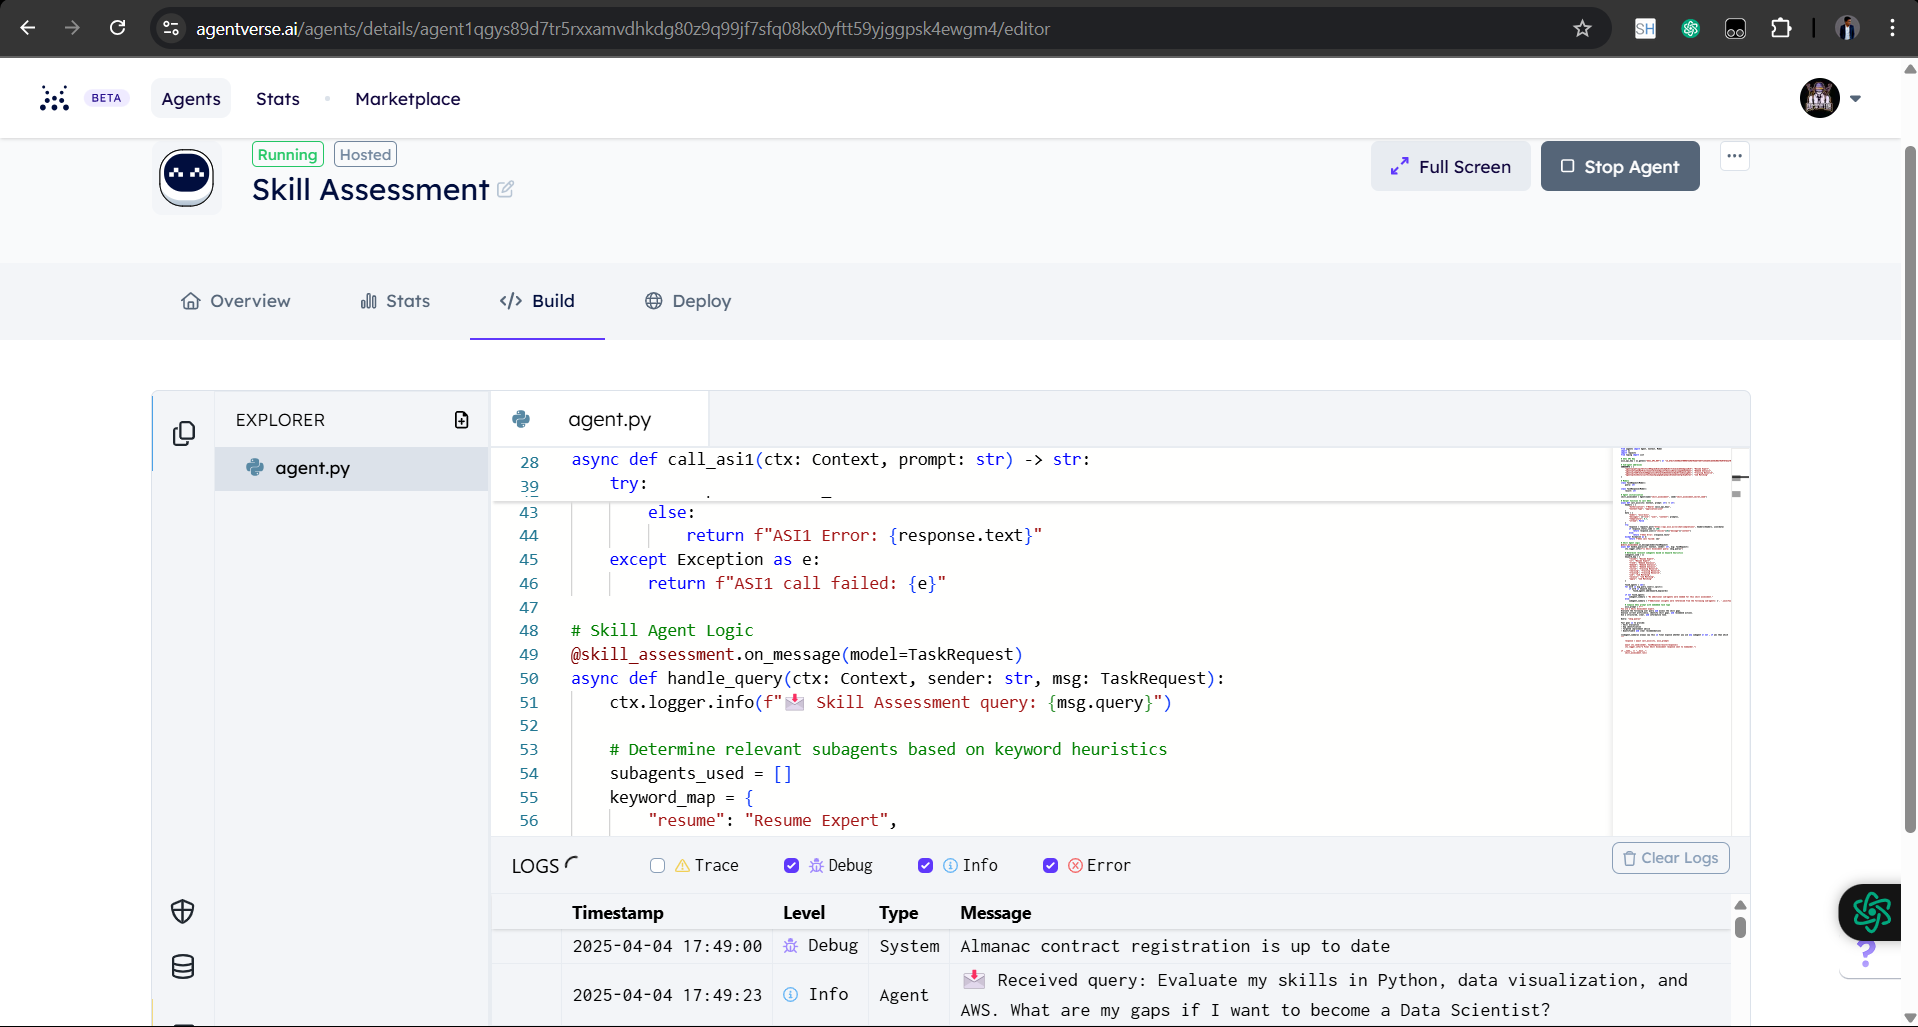Screen dimensions: 1918x1027
Task: Toggle the Info log filter checkbox
Action: 925,866
